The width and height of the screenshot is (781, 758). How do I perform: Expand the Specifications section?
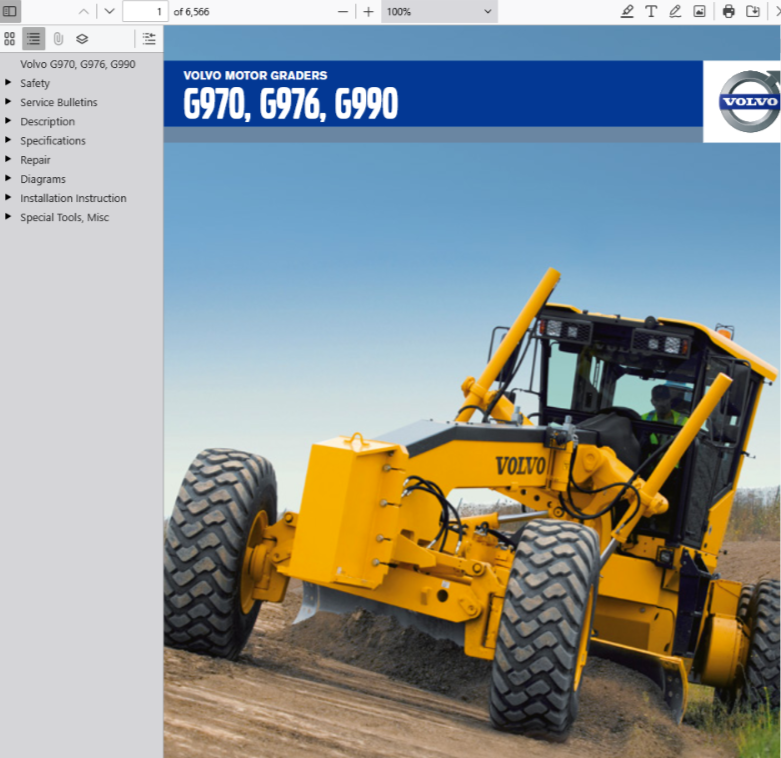point(8,140)
